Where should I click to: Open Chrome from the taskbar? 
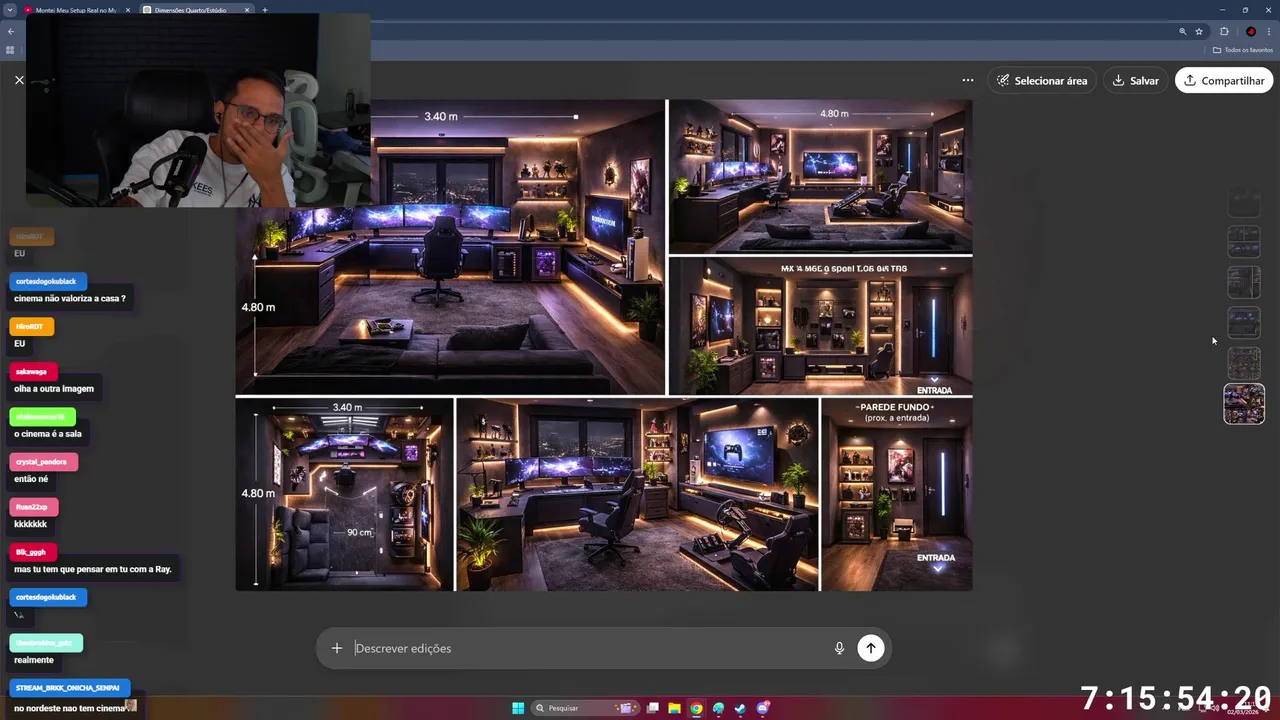coord(696,708)
